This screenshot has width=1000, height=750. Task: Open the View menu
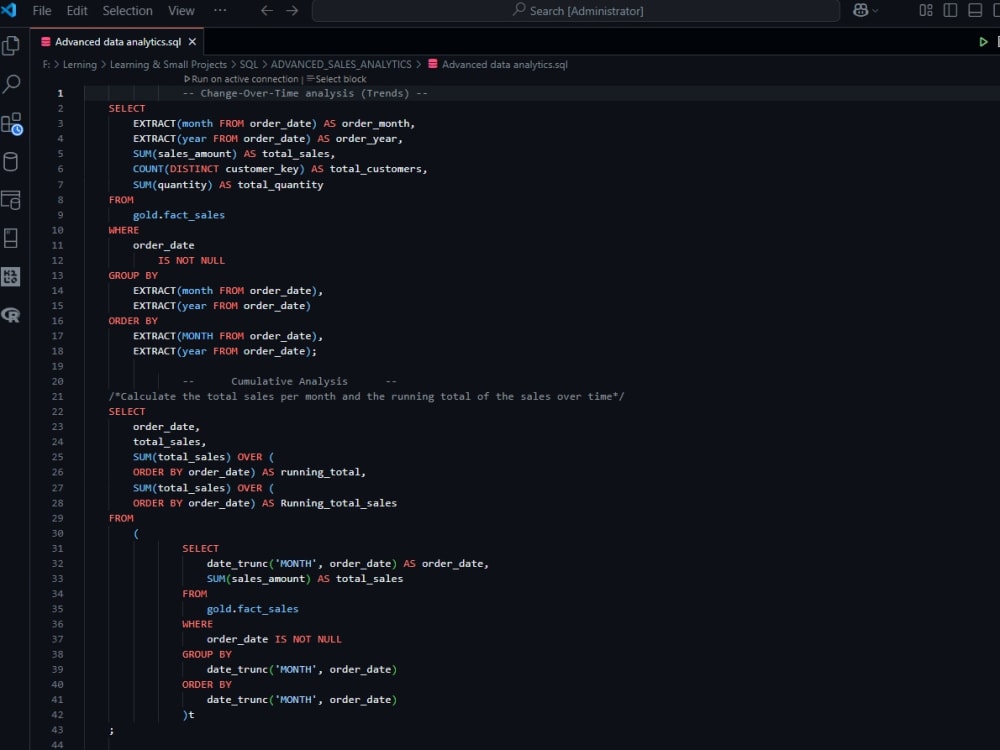[181, 11]
